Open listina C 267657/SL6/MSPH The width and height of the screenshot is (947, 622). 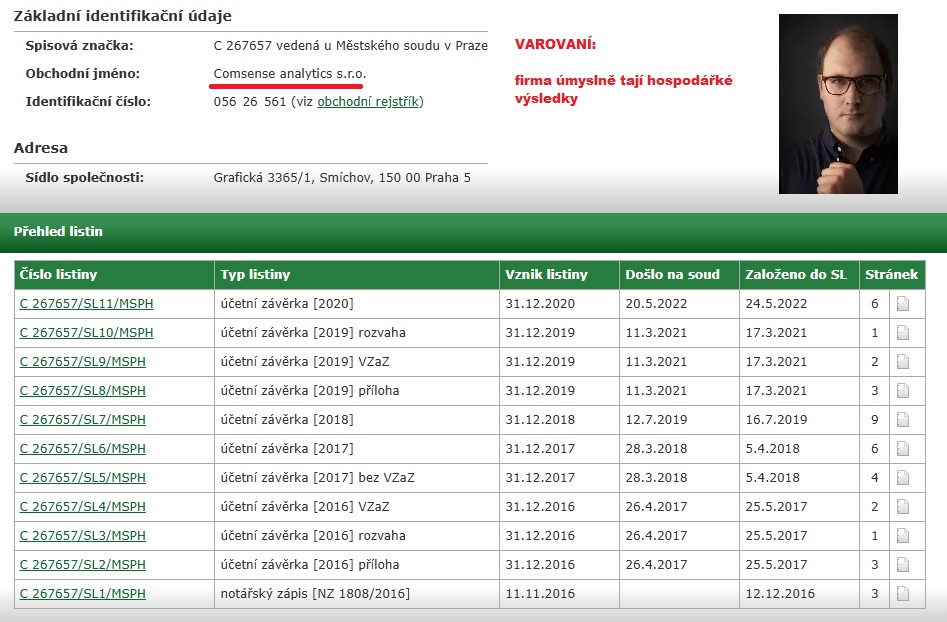pyautogui.click(x=82, y=449)
